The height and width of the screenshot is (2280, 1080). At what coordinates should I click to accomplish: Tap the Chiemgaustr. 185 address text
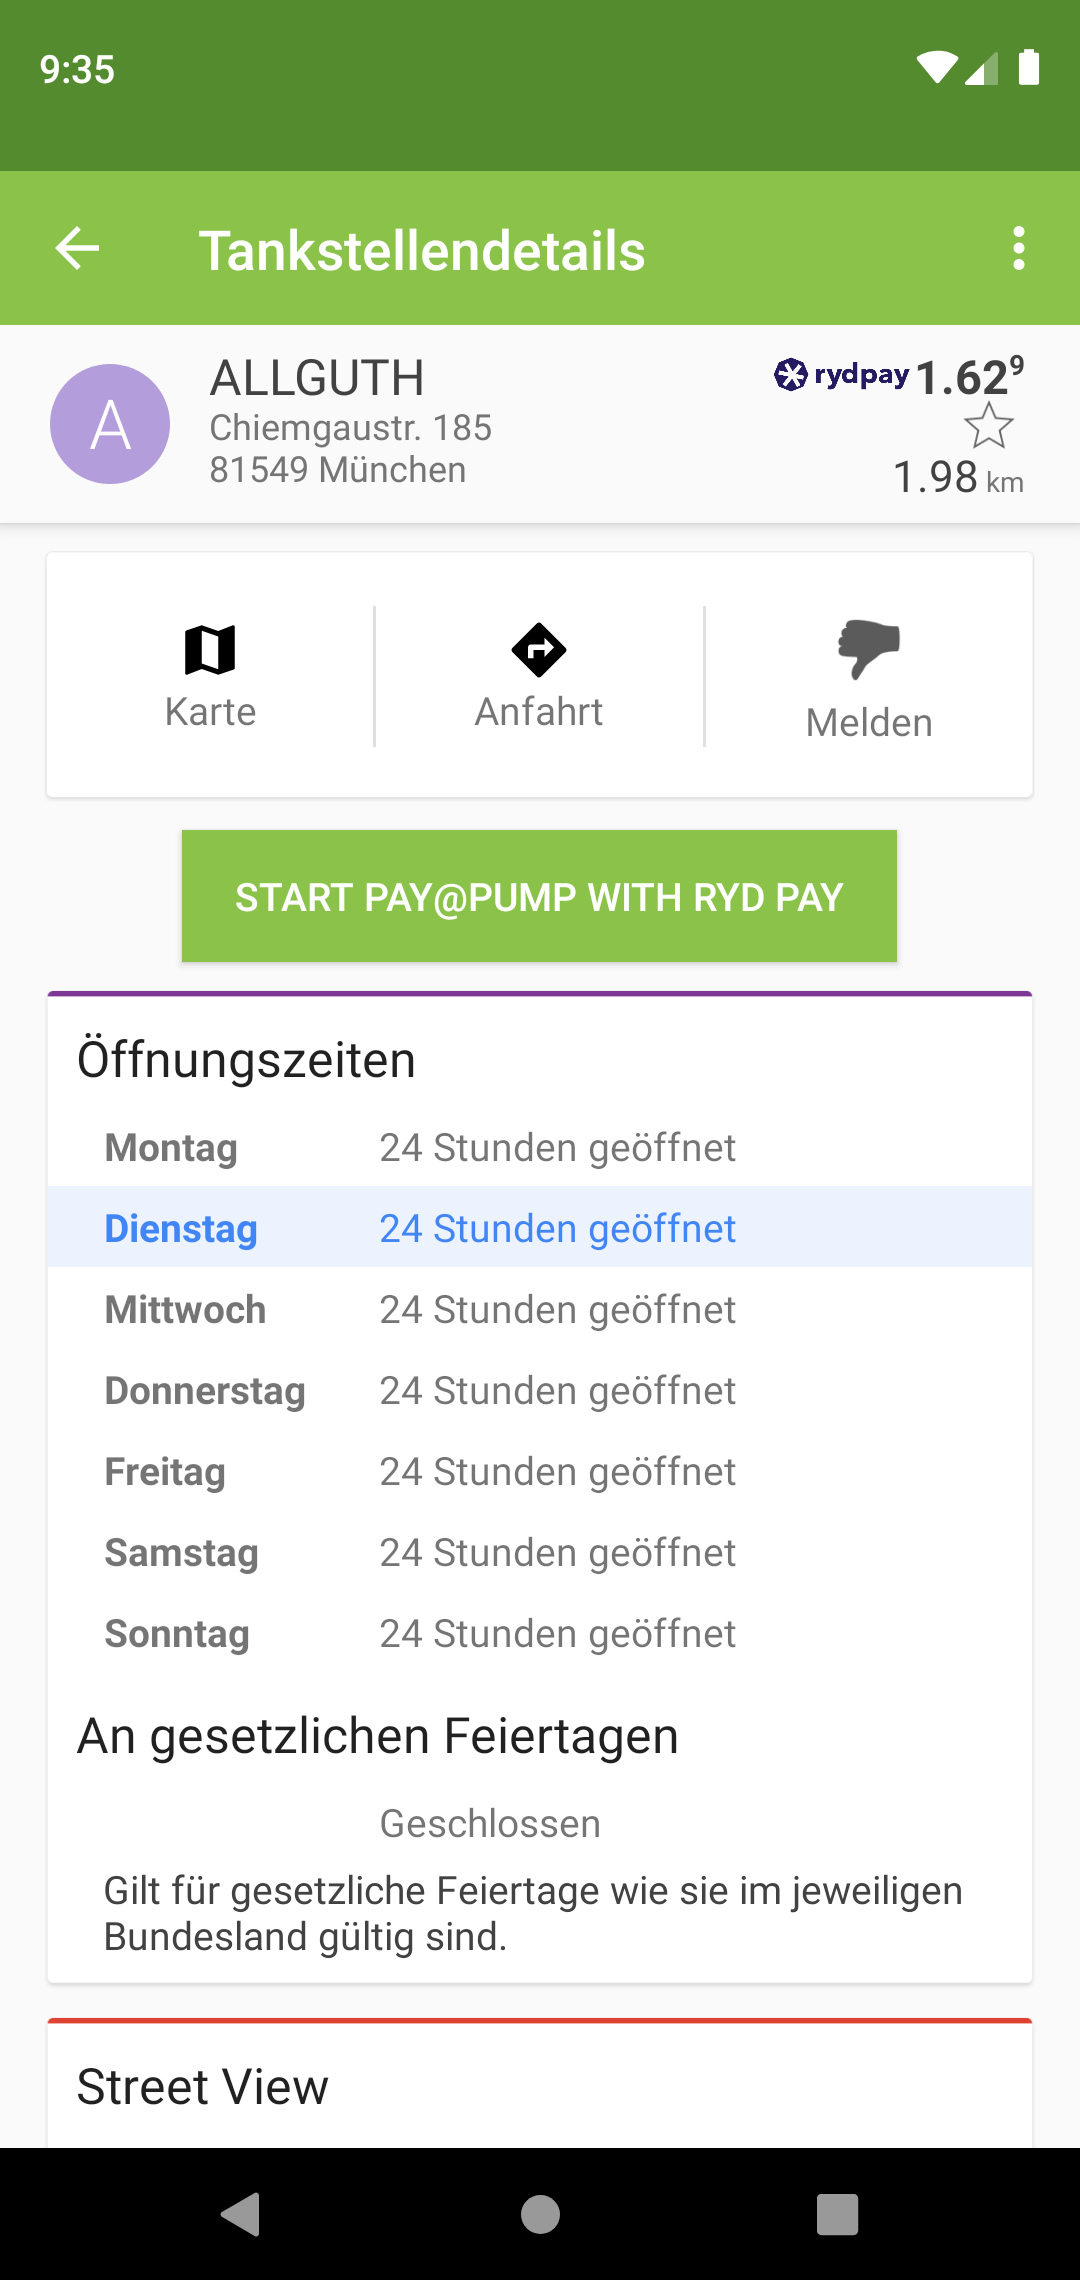(x=350, y=428)
